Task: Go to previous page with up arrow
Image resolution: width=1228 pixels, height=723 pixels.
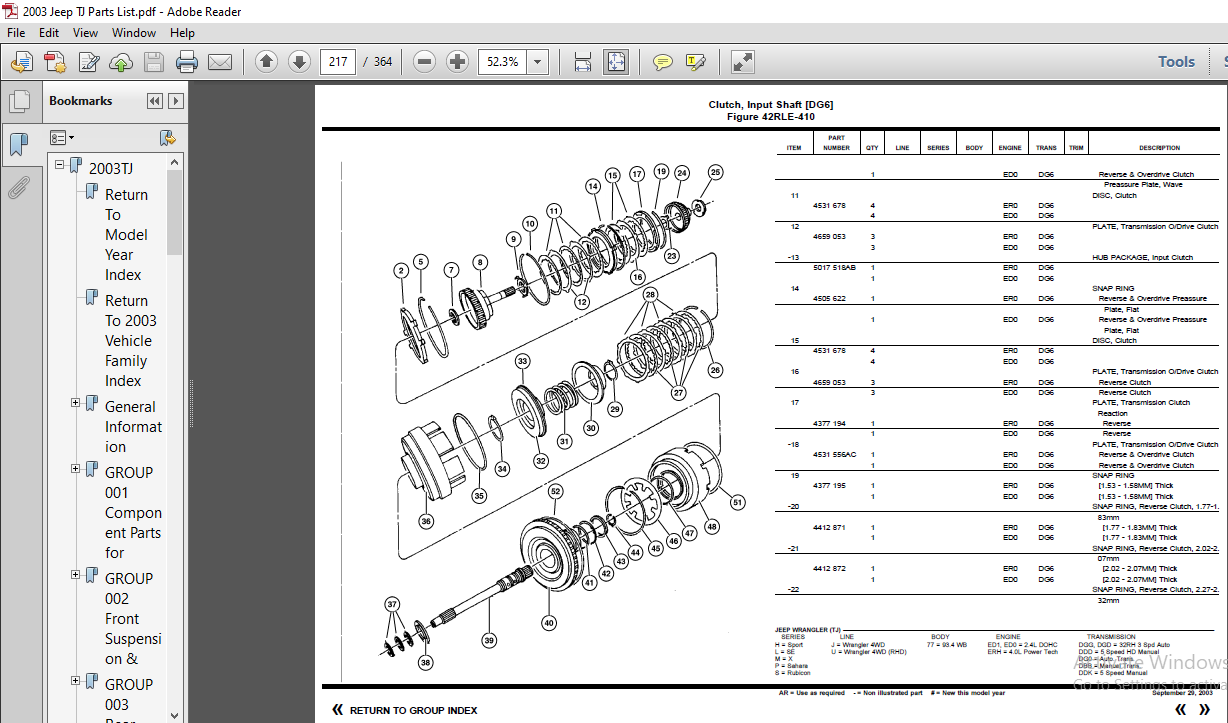Action: click(x=266, y=62)
